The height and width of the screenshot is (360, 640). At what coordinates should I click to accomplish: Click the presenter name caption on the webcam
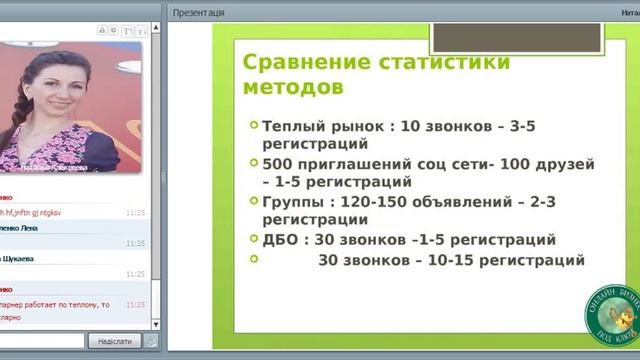53,167
